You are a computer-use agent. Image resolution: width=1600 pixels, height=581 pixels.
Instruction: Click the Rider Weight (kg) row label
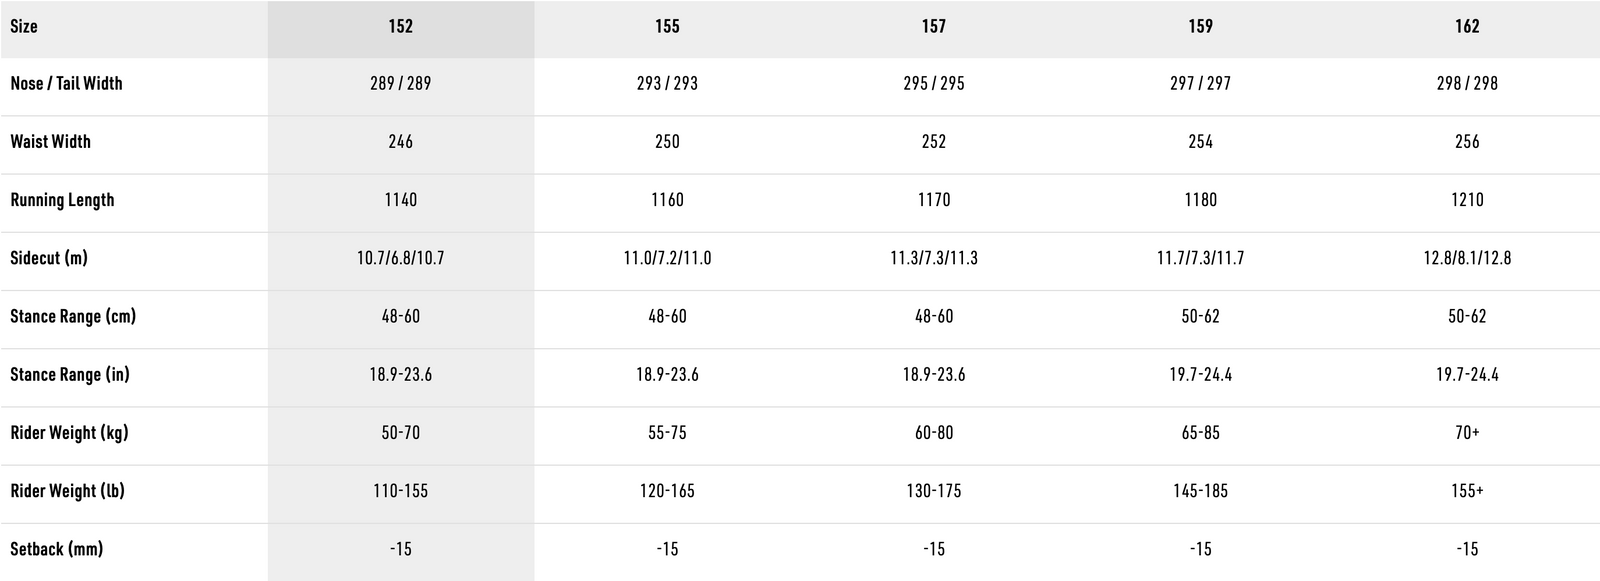[x=69, y=433]
